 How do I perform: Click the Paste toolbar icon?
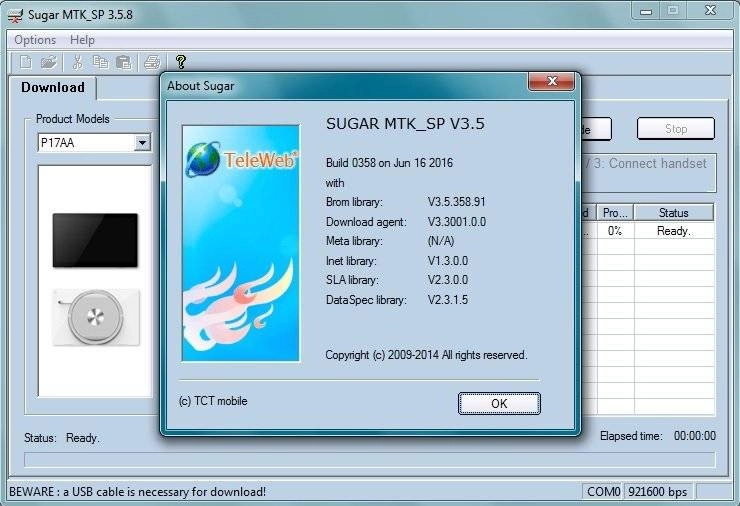point(123,62)
